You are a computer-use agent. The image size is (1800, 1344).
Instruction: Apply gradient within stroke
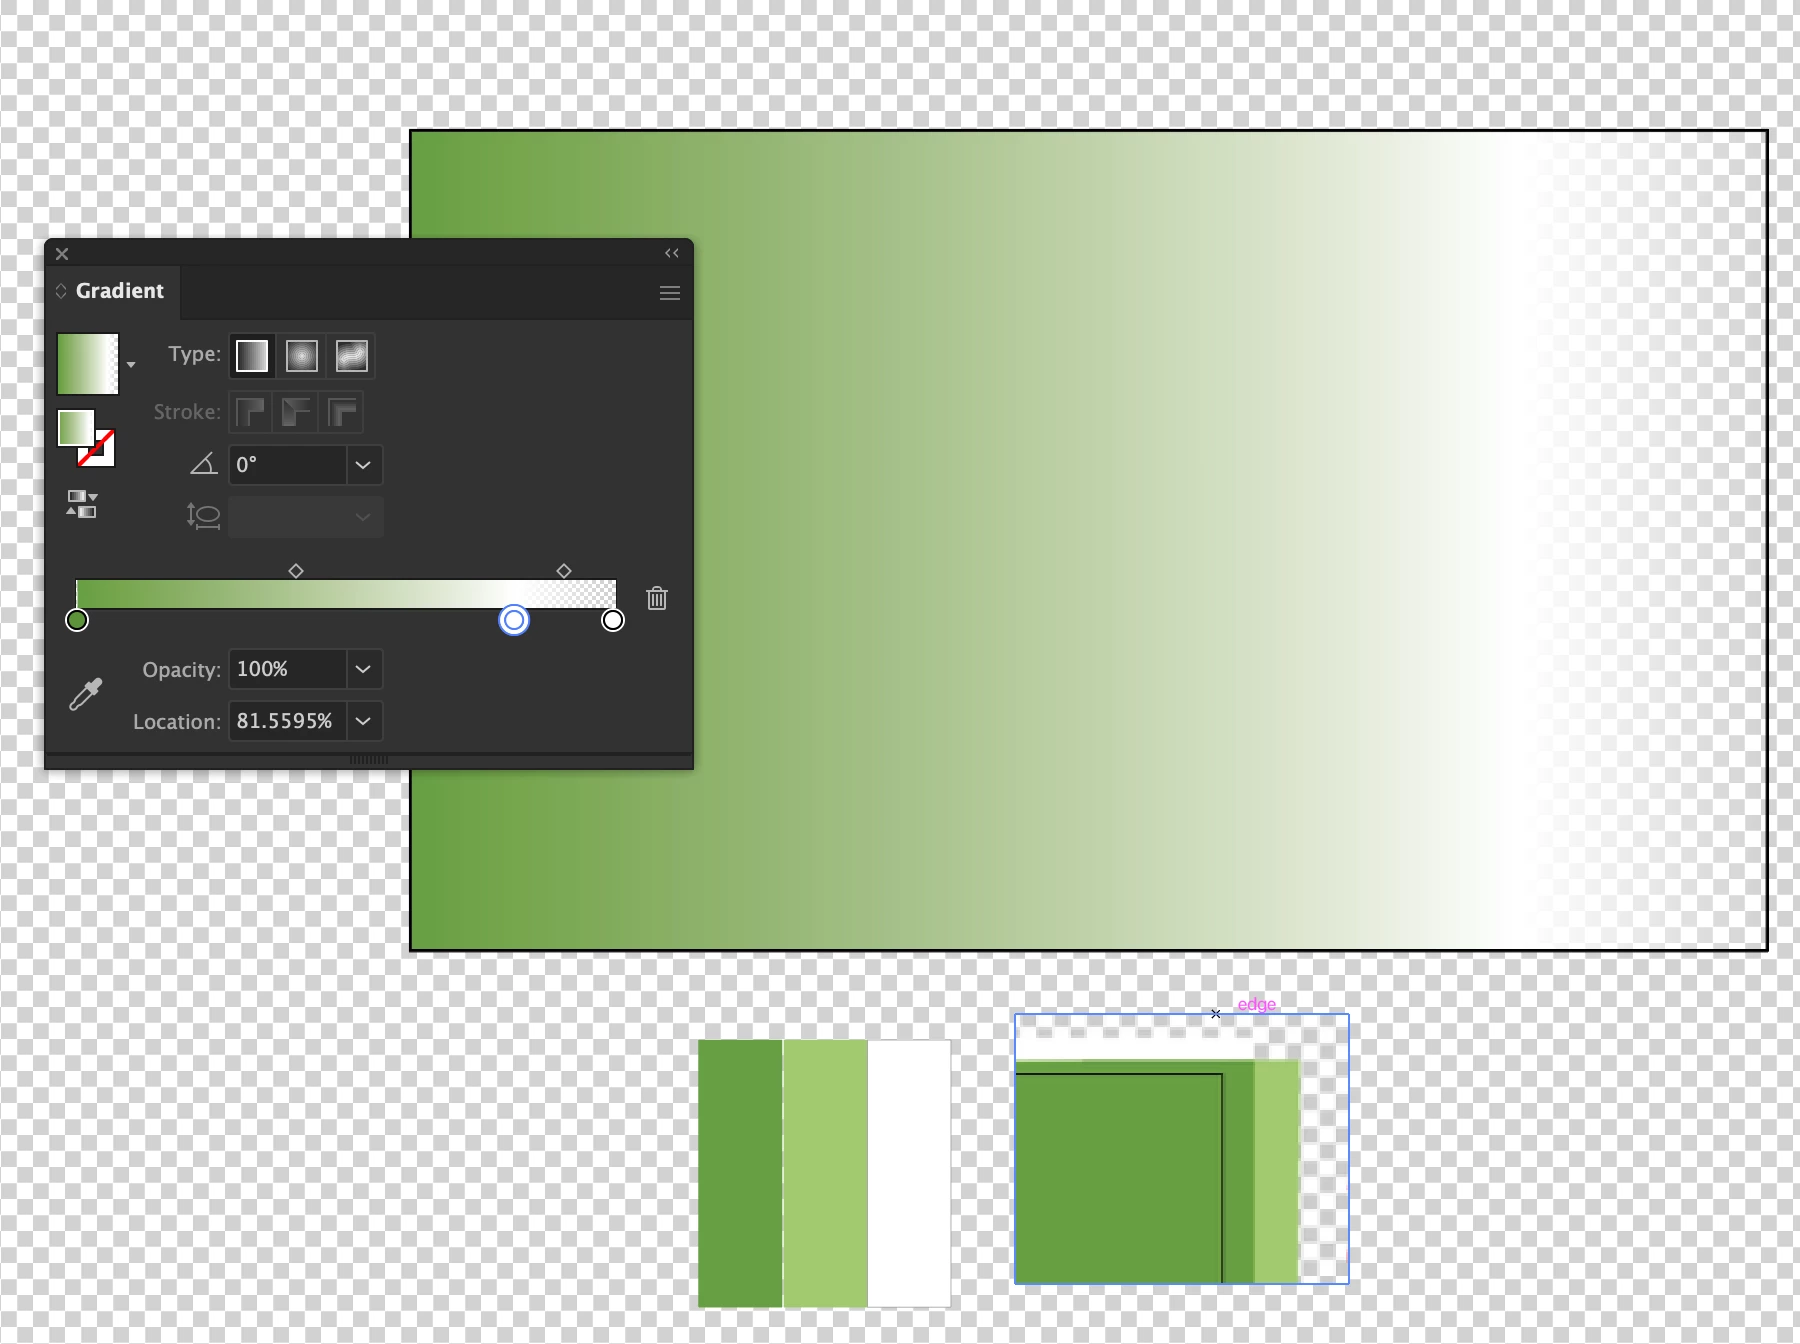pos(250,412)
